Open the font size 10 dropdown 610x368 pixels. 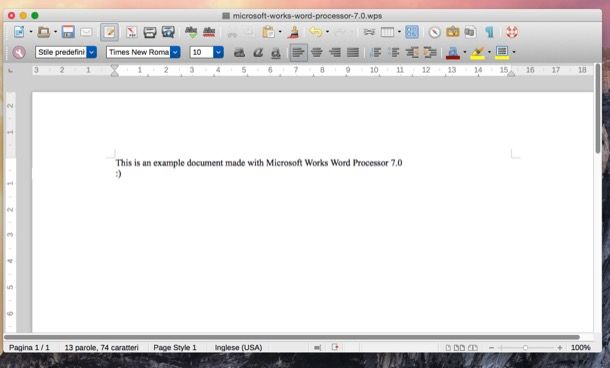pyautogui.click(x=218, y=52)
